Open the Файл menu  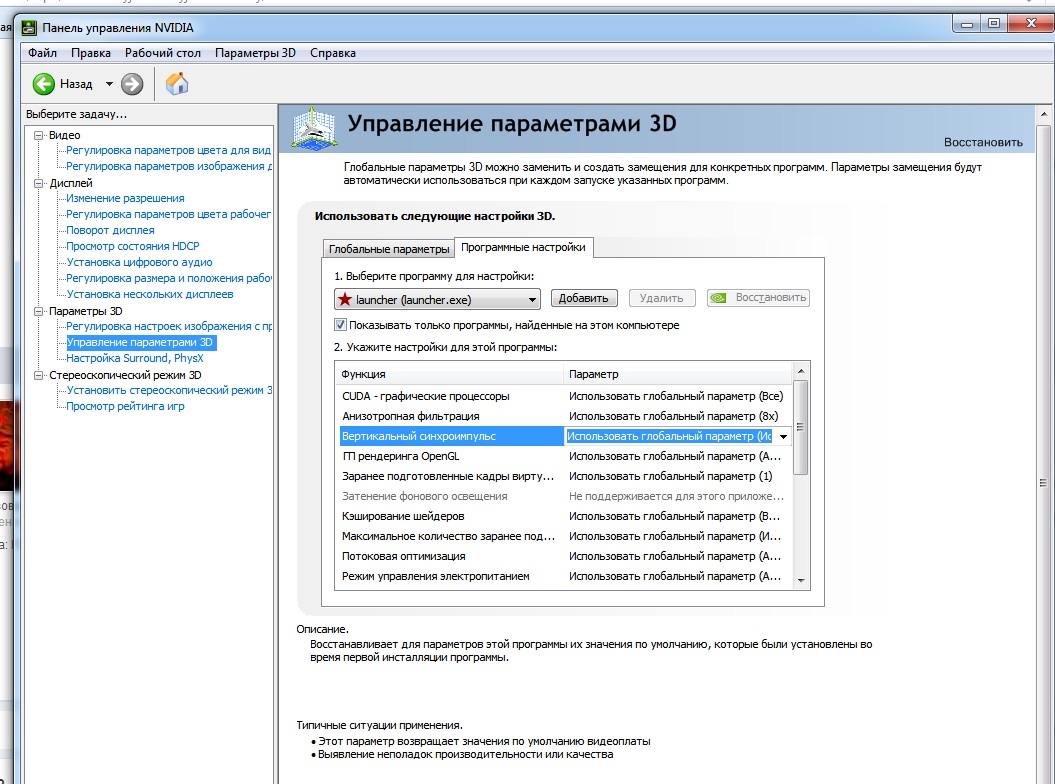(42, 52)
